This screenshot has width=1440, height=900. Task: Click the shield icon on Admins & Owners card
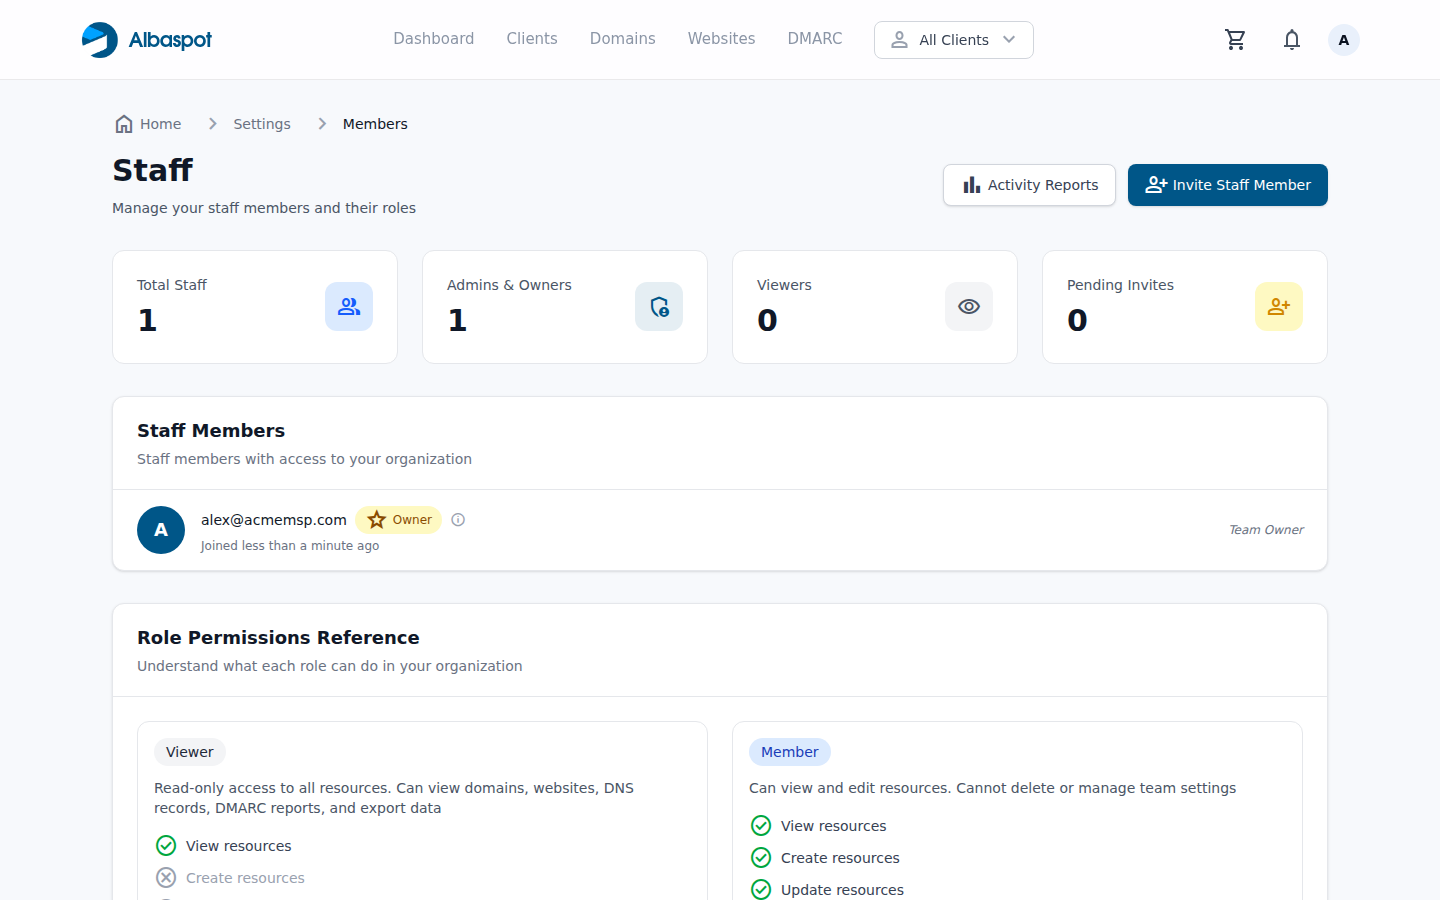click(x=659, y=306)
